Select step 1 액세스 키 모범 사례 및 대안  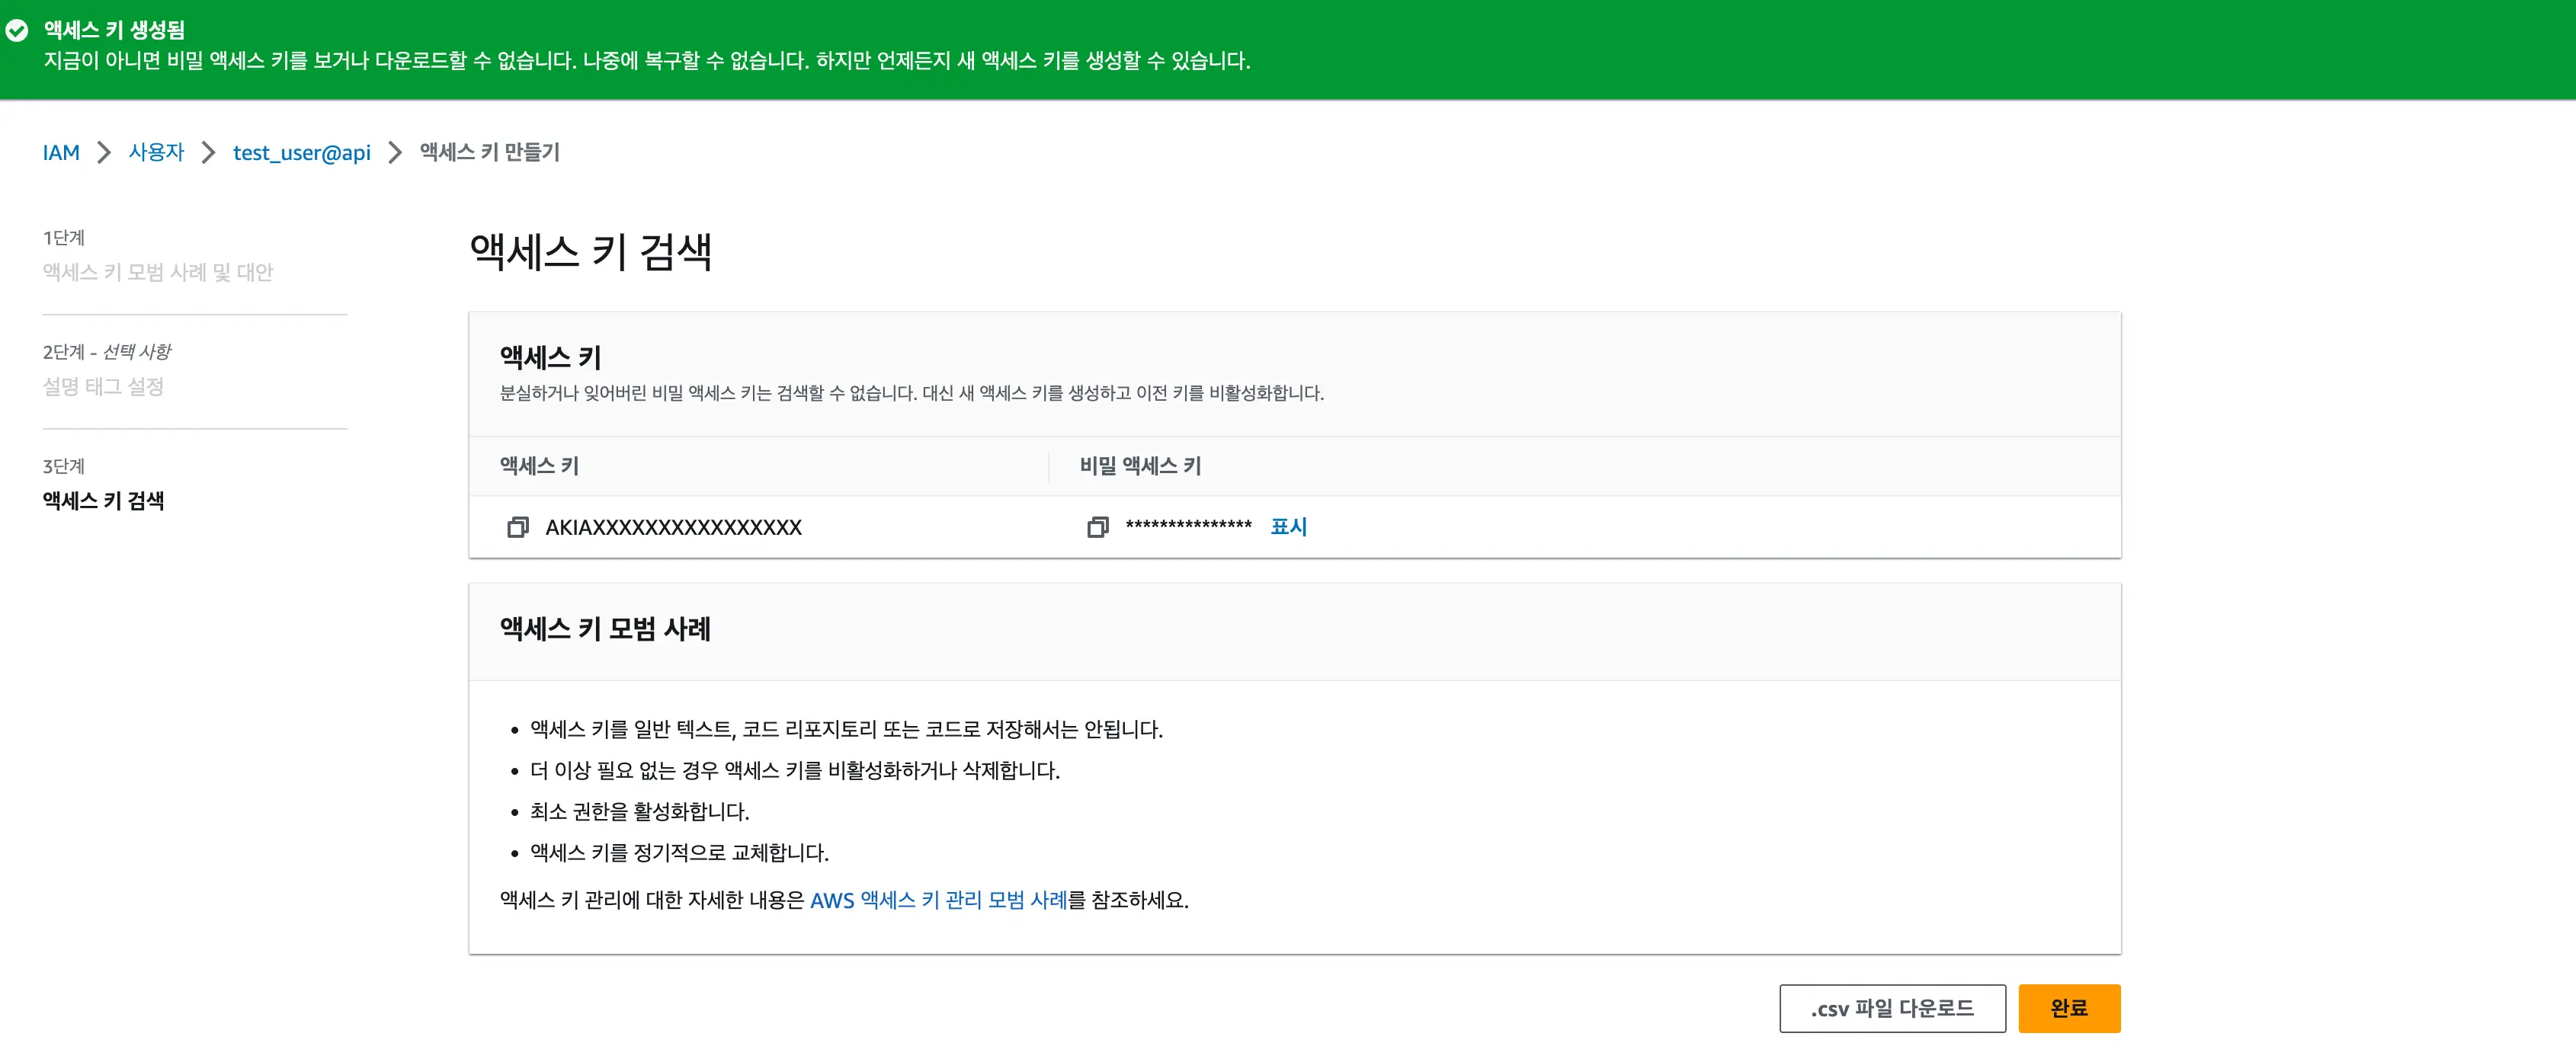(158, 272)
